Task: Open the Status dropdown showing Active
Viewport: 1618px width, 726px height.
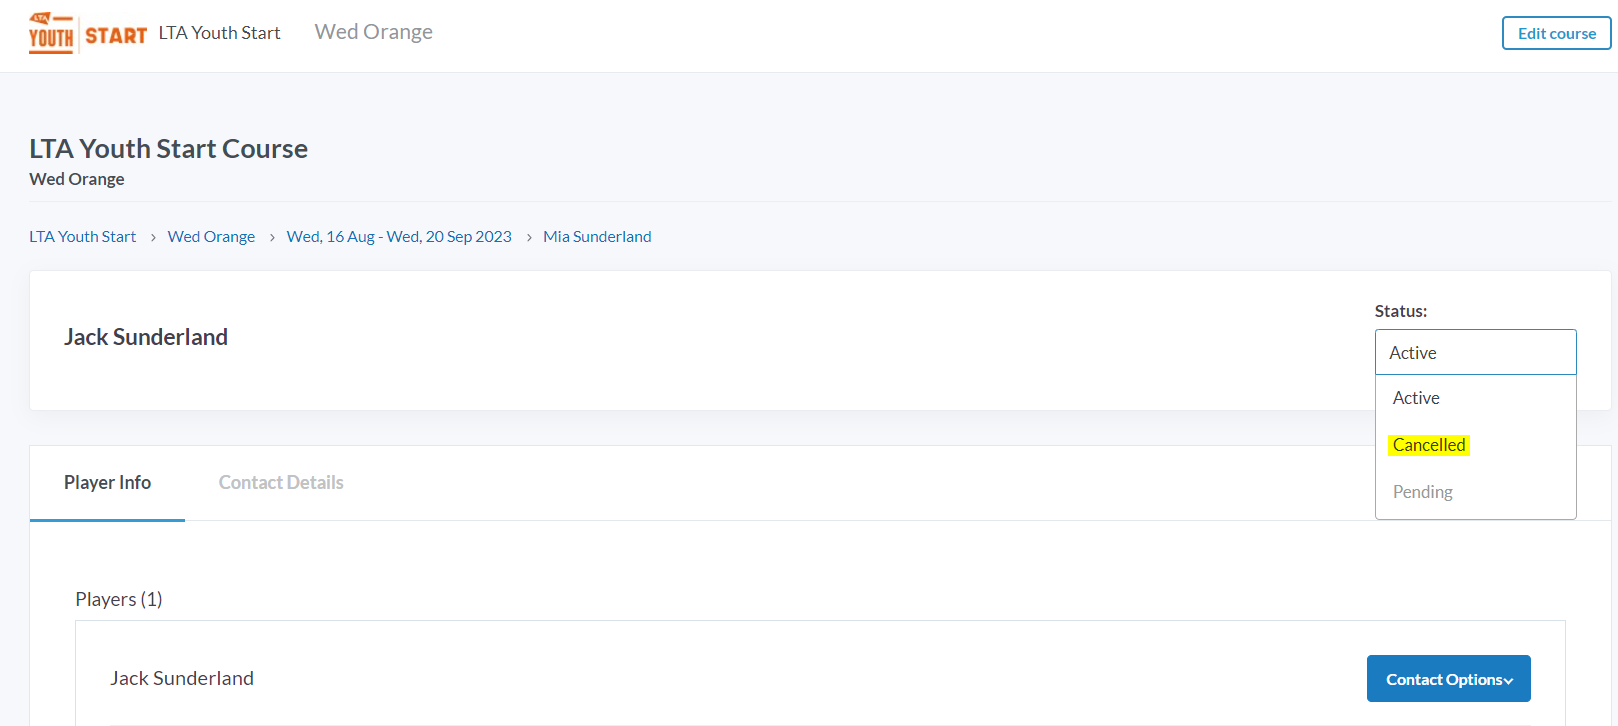Action: 1475,352
